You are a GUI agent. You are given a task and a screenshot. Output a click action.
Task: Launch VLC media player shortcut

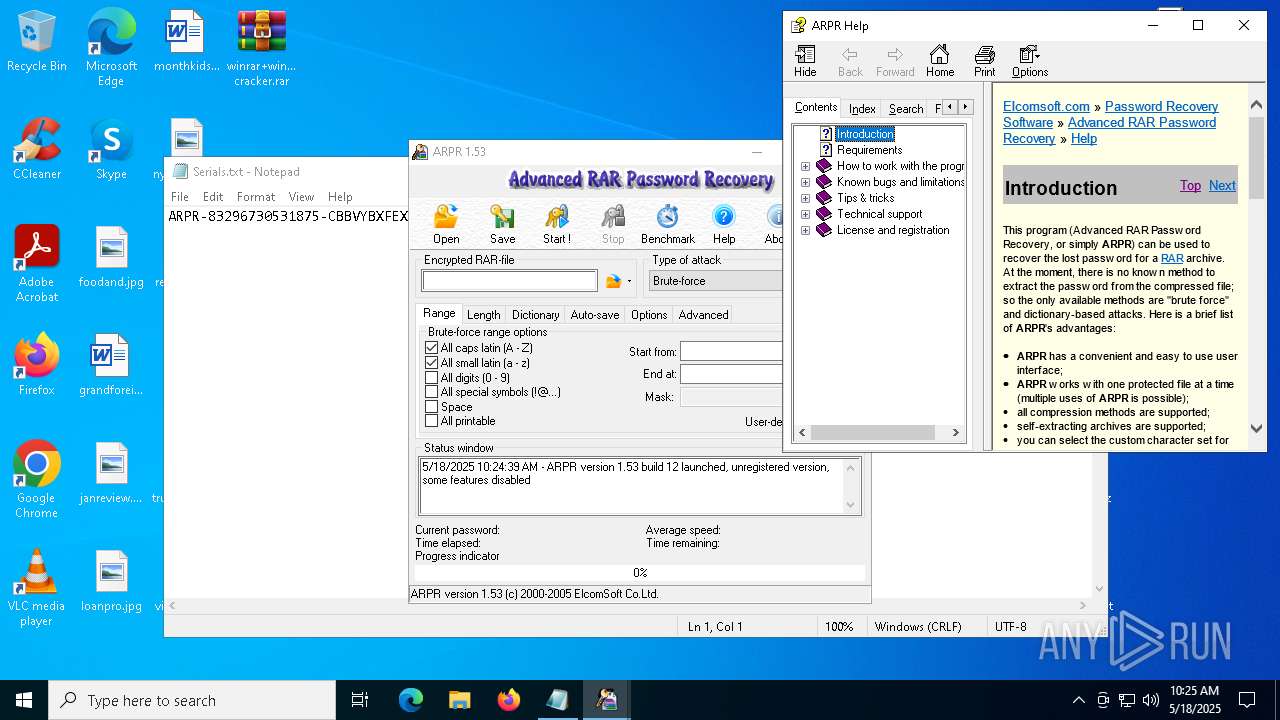(x=37, y=588)
